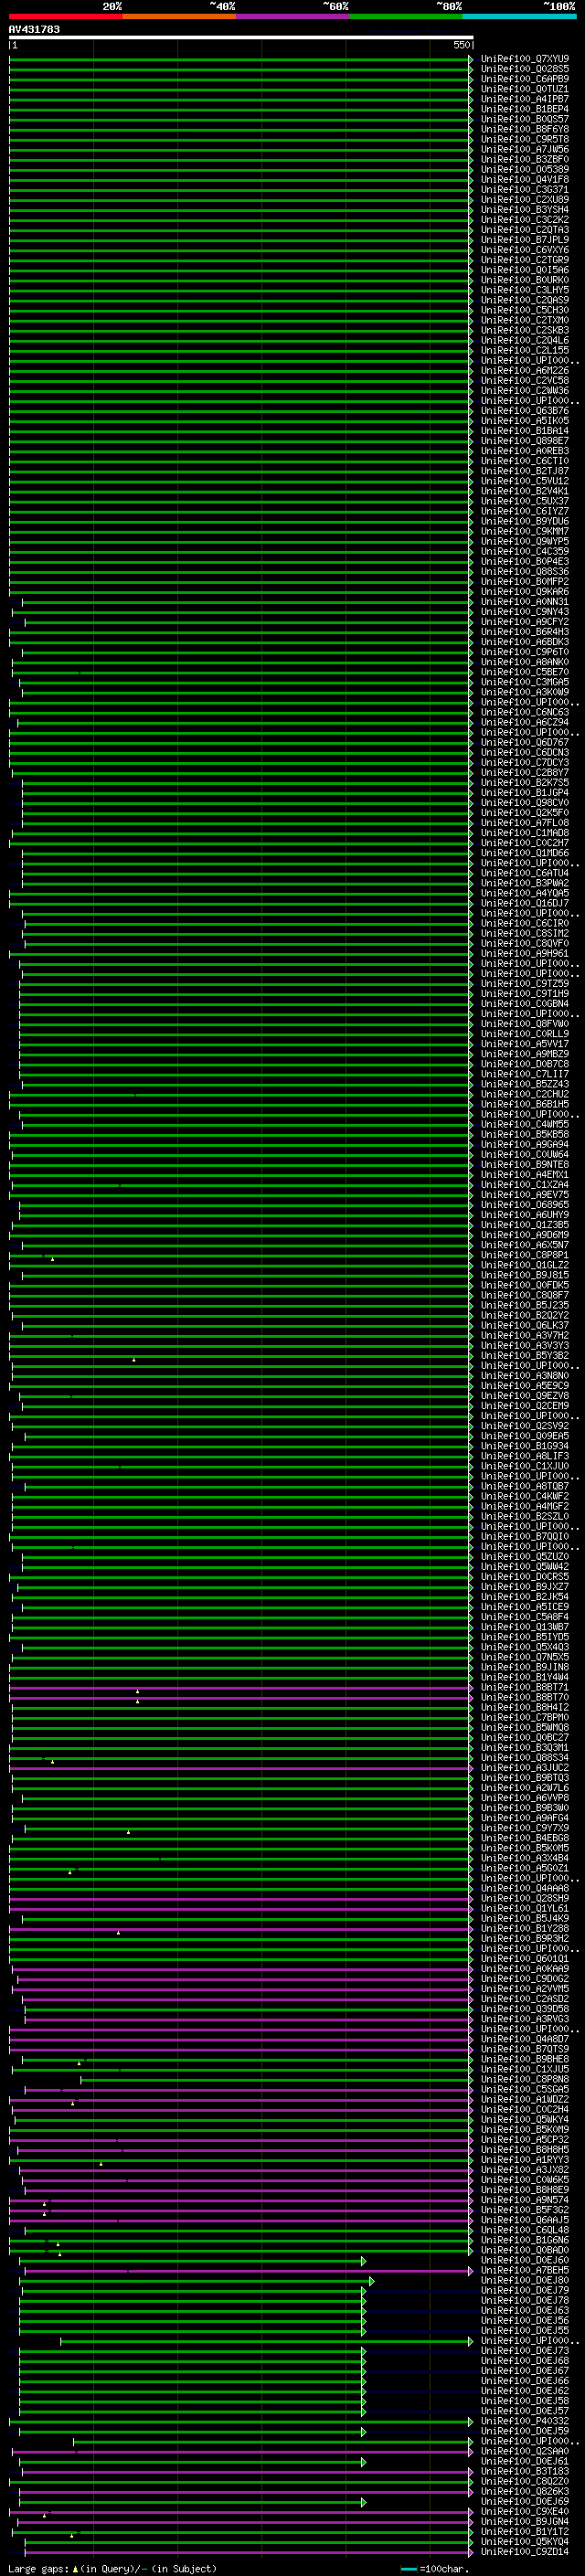Click the purple ~60% identity legend bar
Viewport: 585px width, 2576px height.
pos(293,16)
